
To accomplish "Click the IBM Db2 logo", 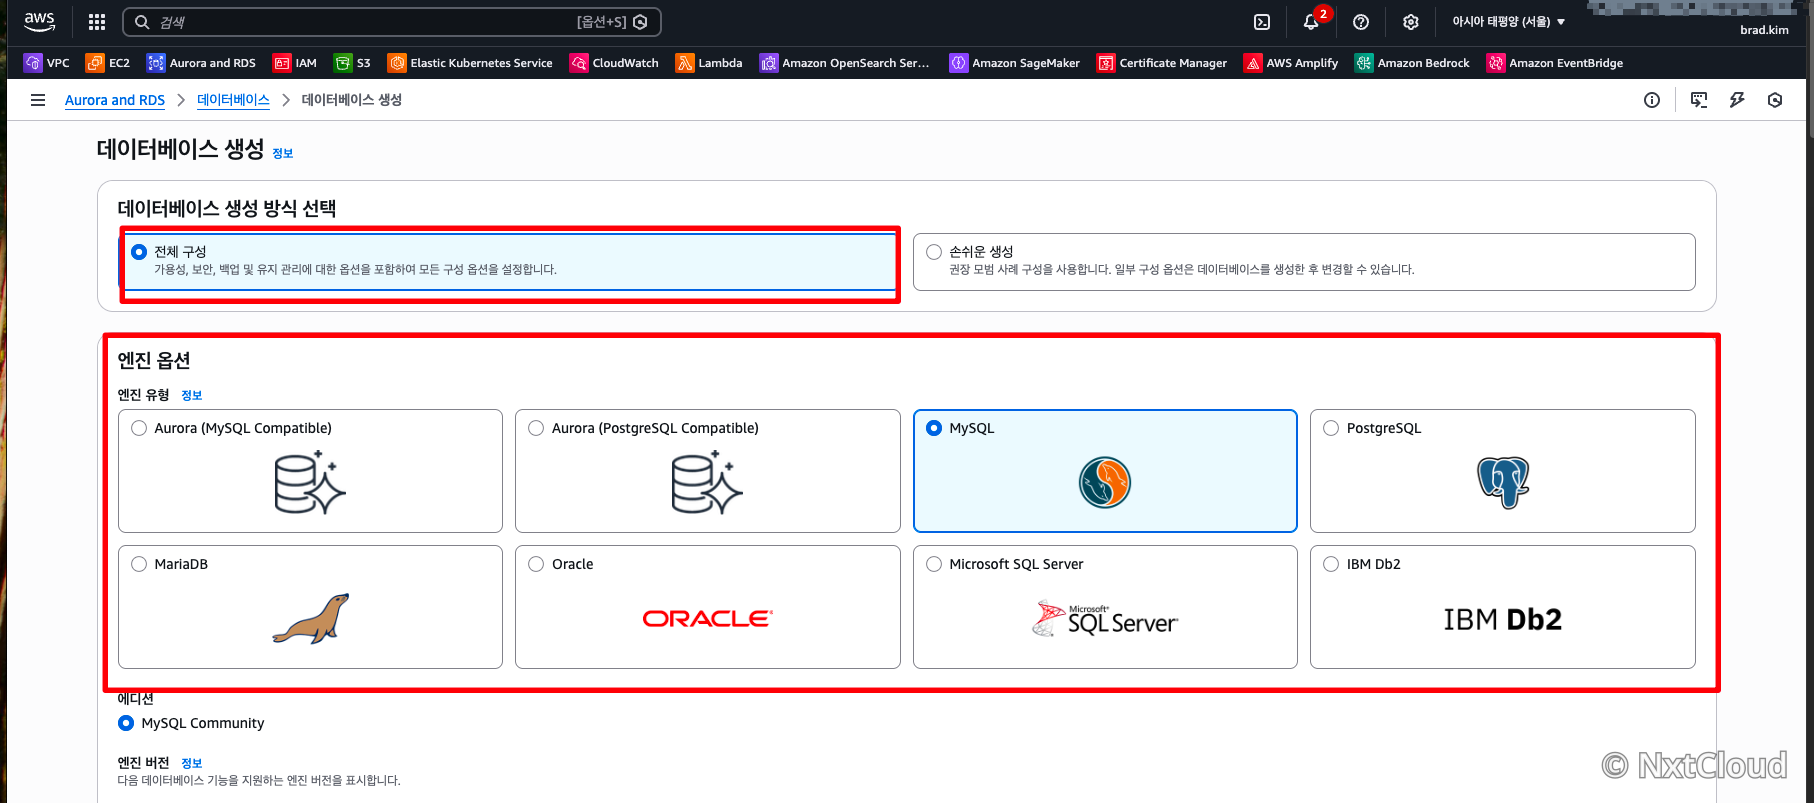I will (1502, 620).
